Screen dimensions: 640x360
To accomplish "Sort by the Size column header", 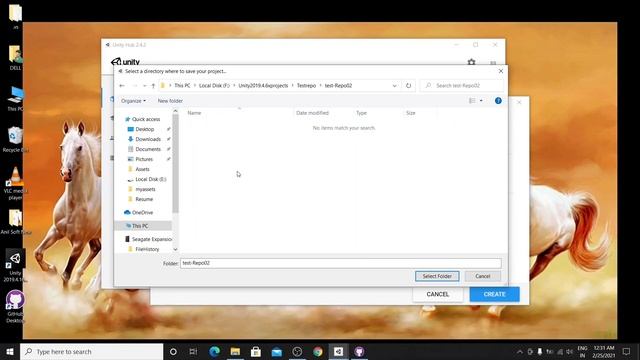I will [x=411, y=113].
